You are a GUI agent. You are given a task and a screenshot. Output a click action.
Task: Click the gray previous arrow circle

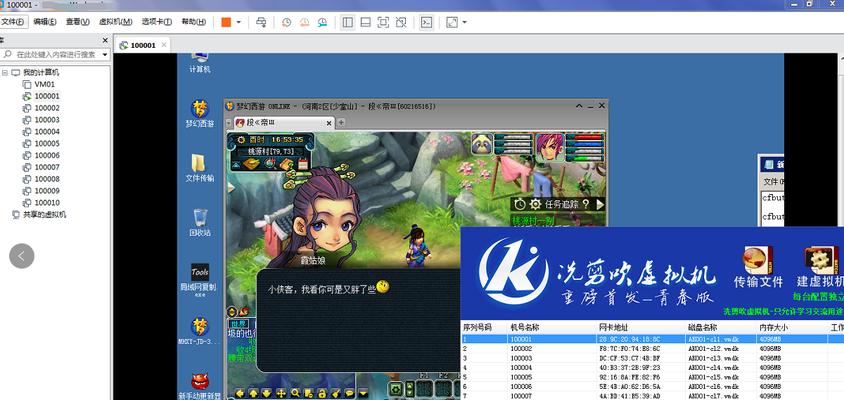(x=22, y=256)
